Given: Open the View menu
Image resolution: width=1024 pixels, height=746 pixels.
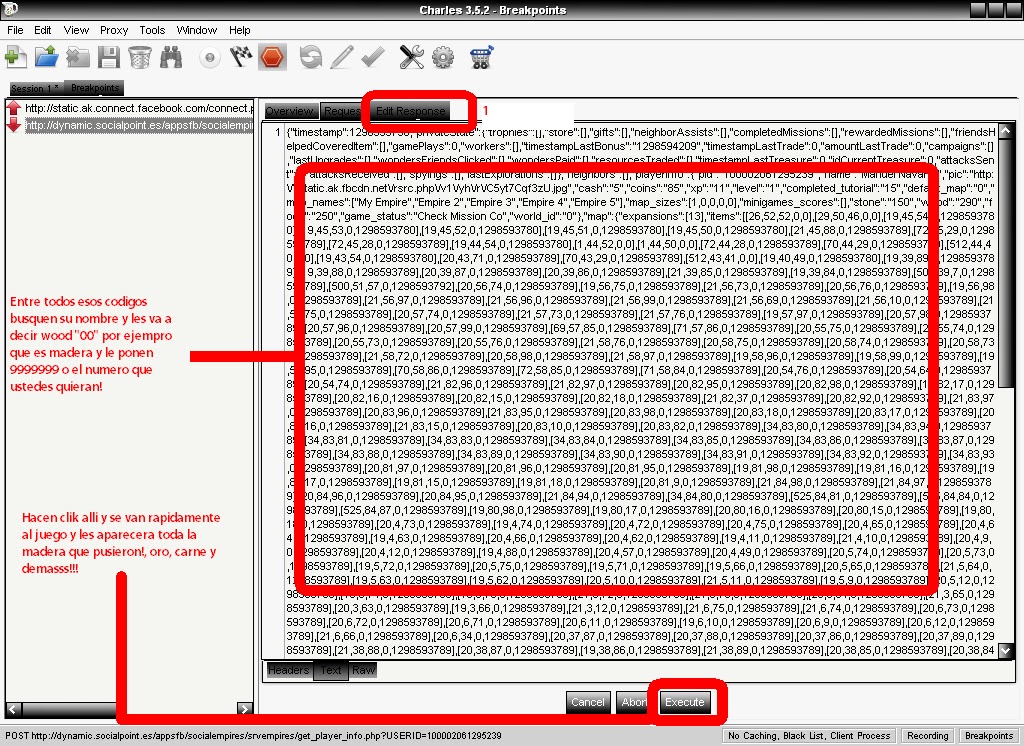Looking at the screenshot, I should pos(76,30).
